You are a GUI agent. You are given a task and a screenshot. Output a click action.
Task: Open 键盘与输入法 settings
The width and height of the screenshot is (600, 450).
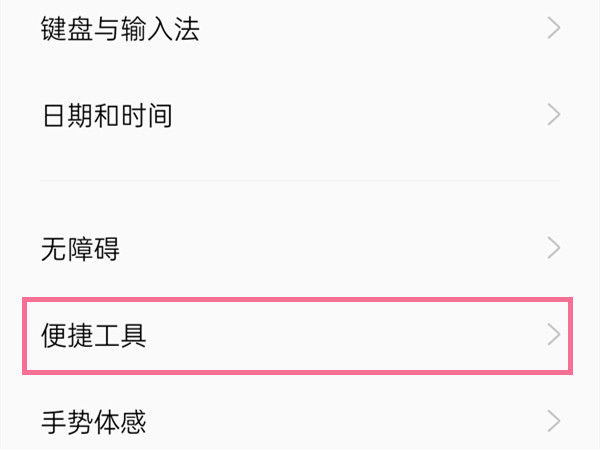click(300, 29)
